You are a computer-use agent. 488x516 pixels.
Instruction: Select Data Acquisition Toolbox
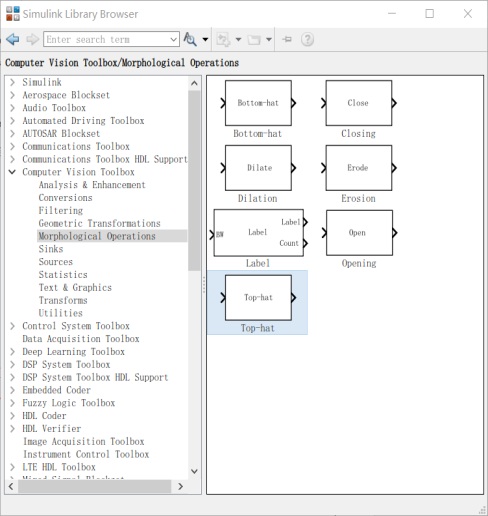[81, 339]
